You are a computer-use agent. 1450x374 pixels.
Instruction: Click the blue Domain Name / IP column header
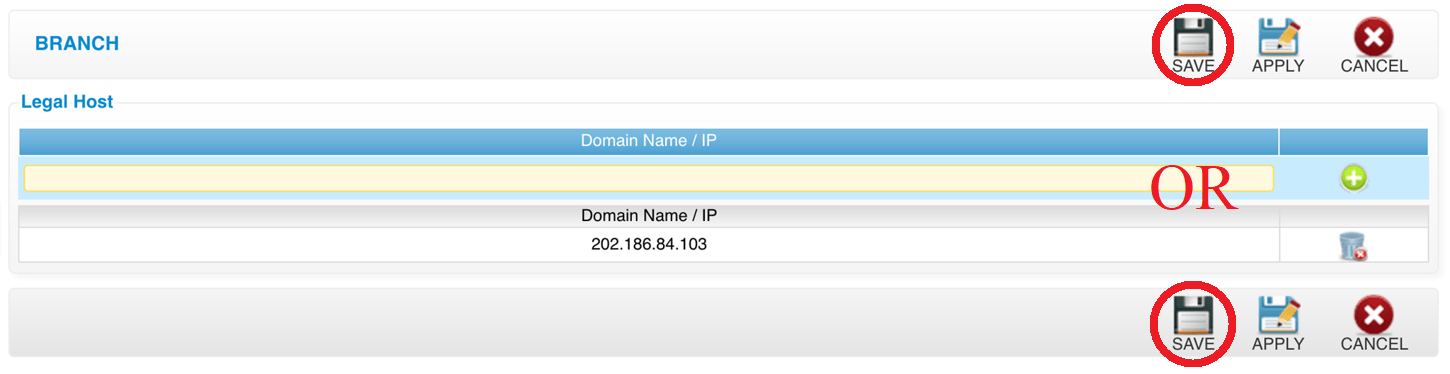(648, 141)
